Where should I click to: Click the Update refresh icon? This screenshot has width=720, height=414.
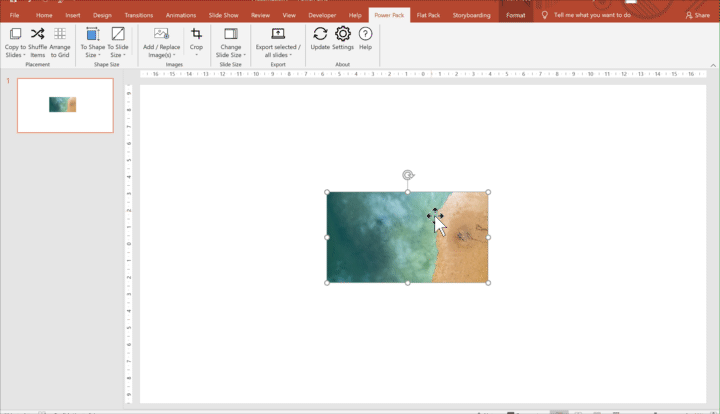[x=320, y=35]
